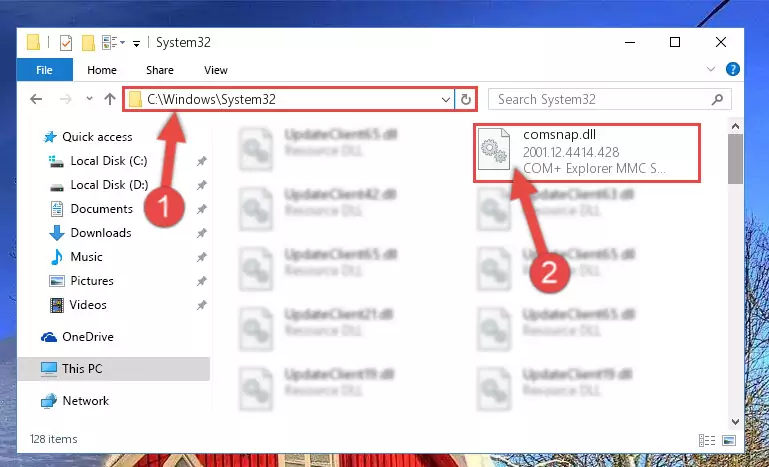Open Documents in the sidebar

click(102, 209)
